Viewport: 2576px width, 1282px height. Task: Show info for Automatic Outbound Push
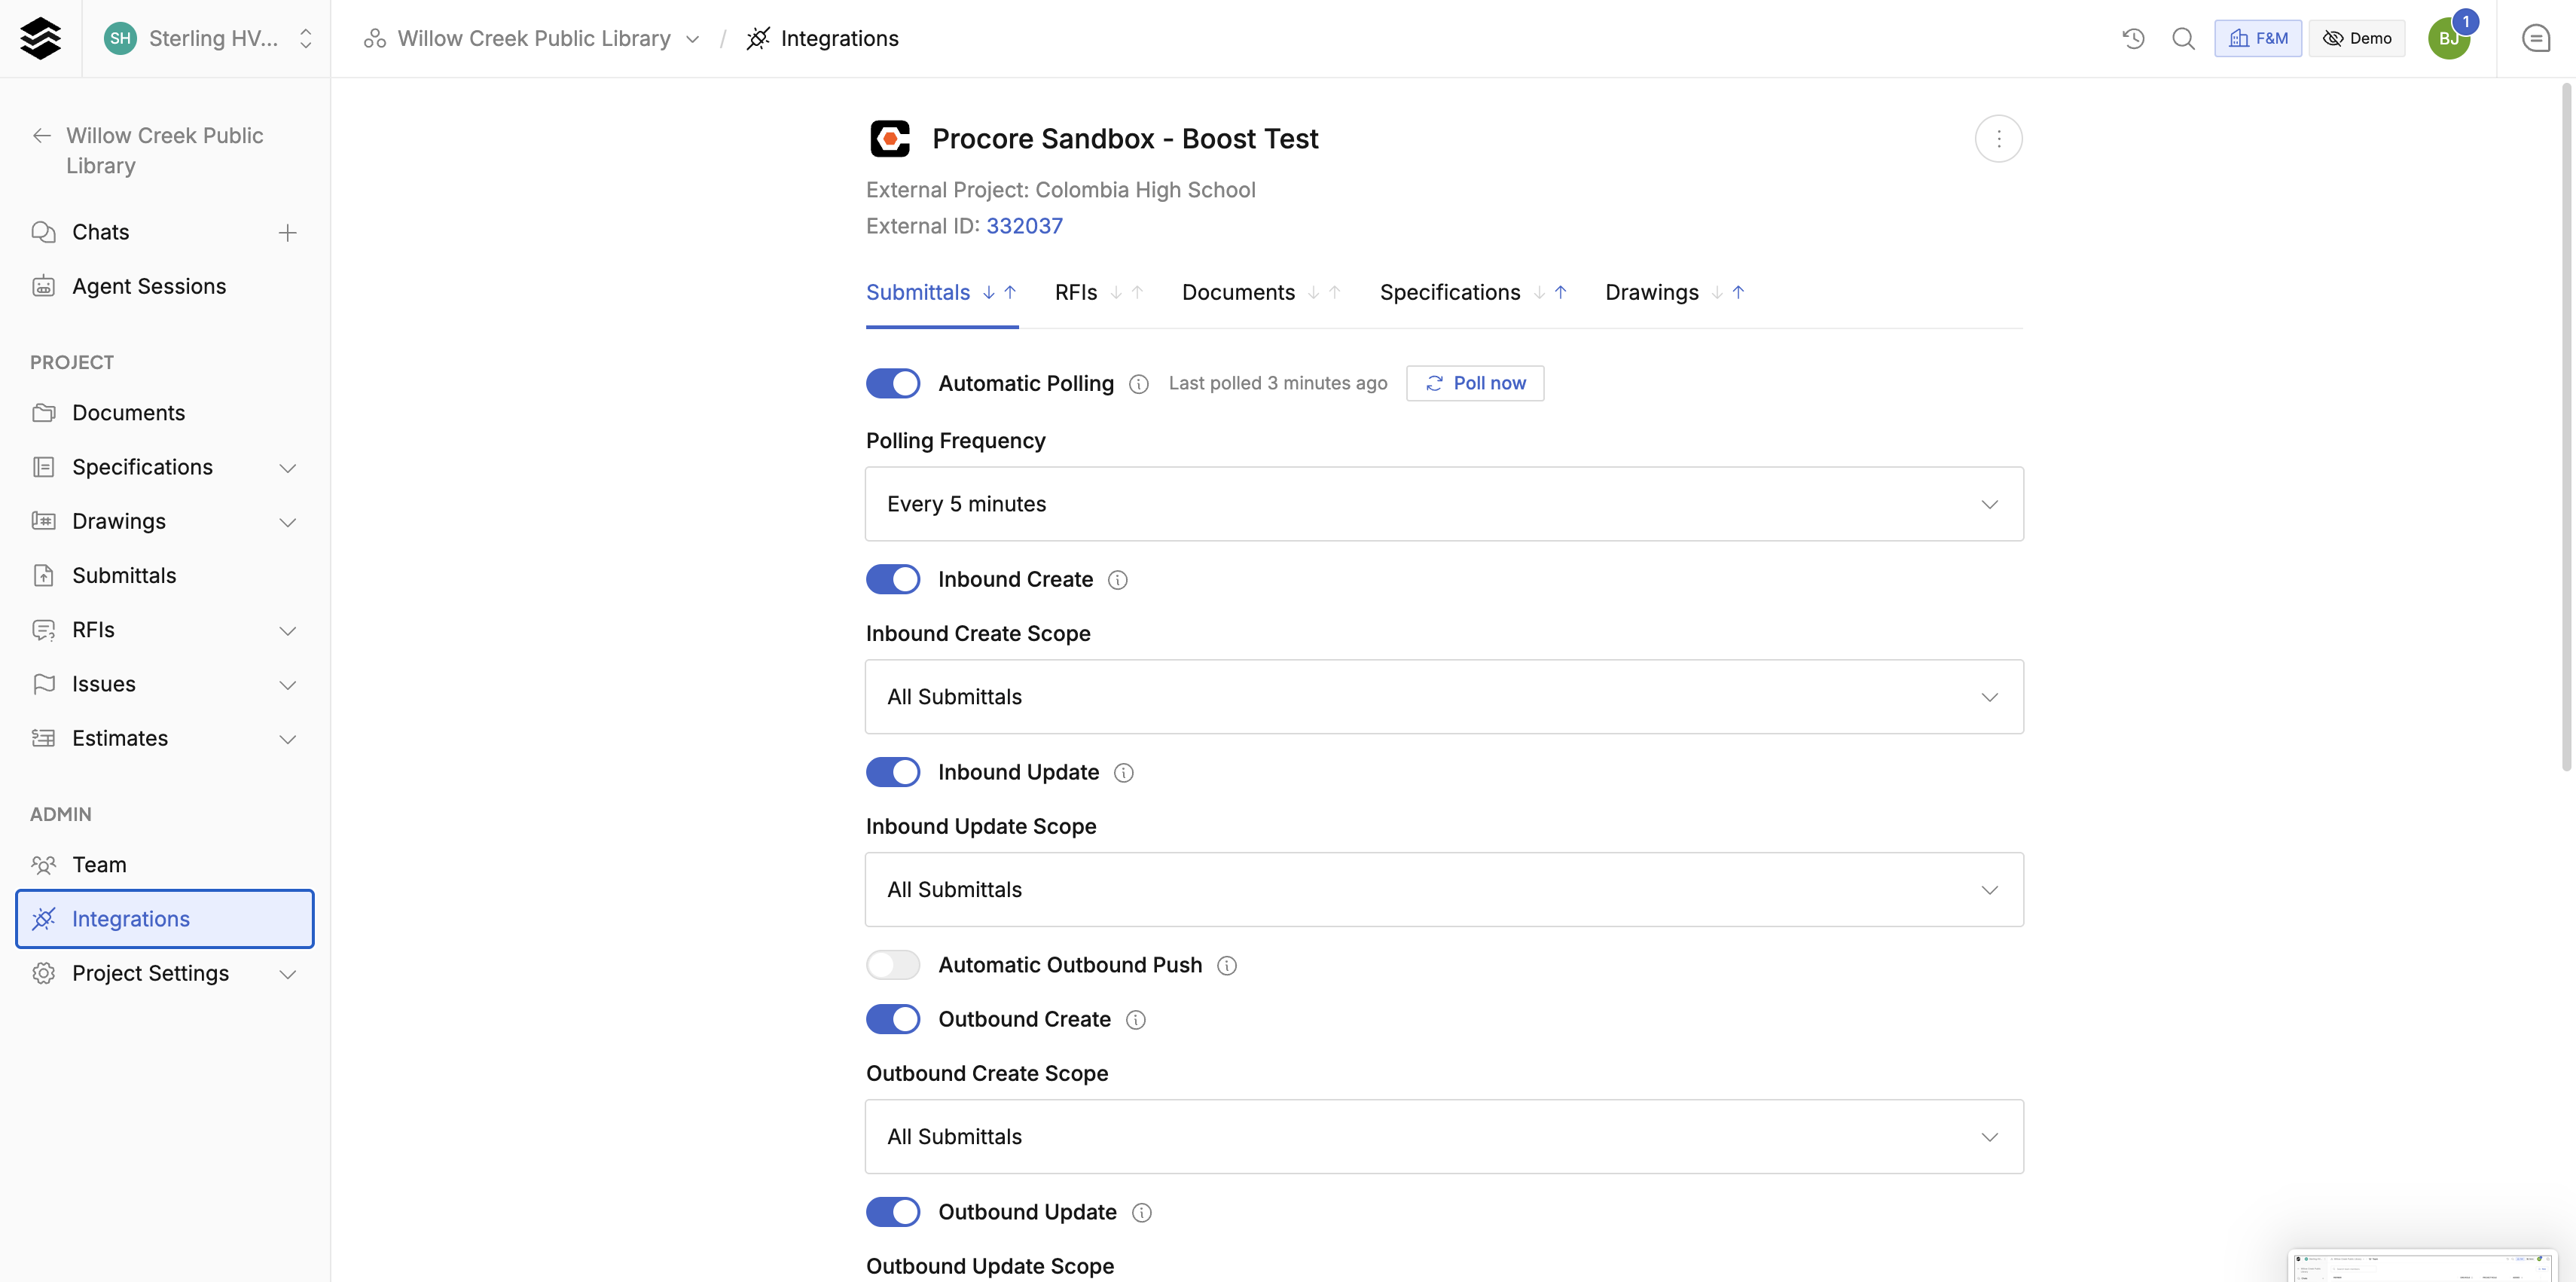point(1226,966)
